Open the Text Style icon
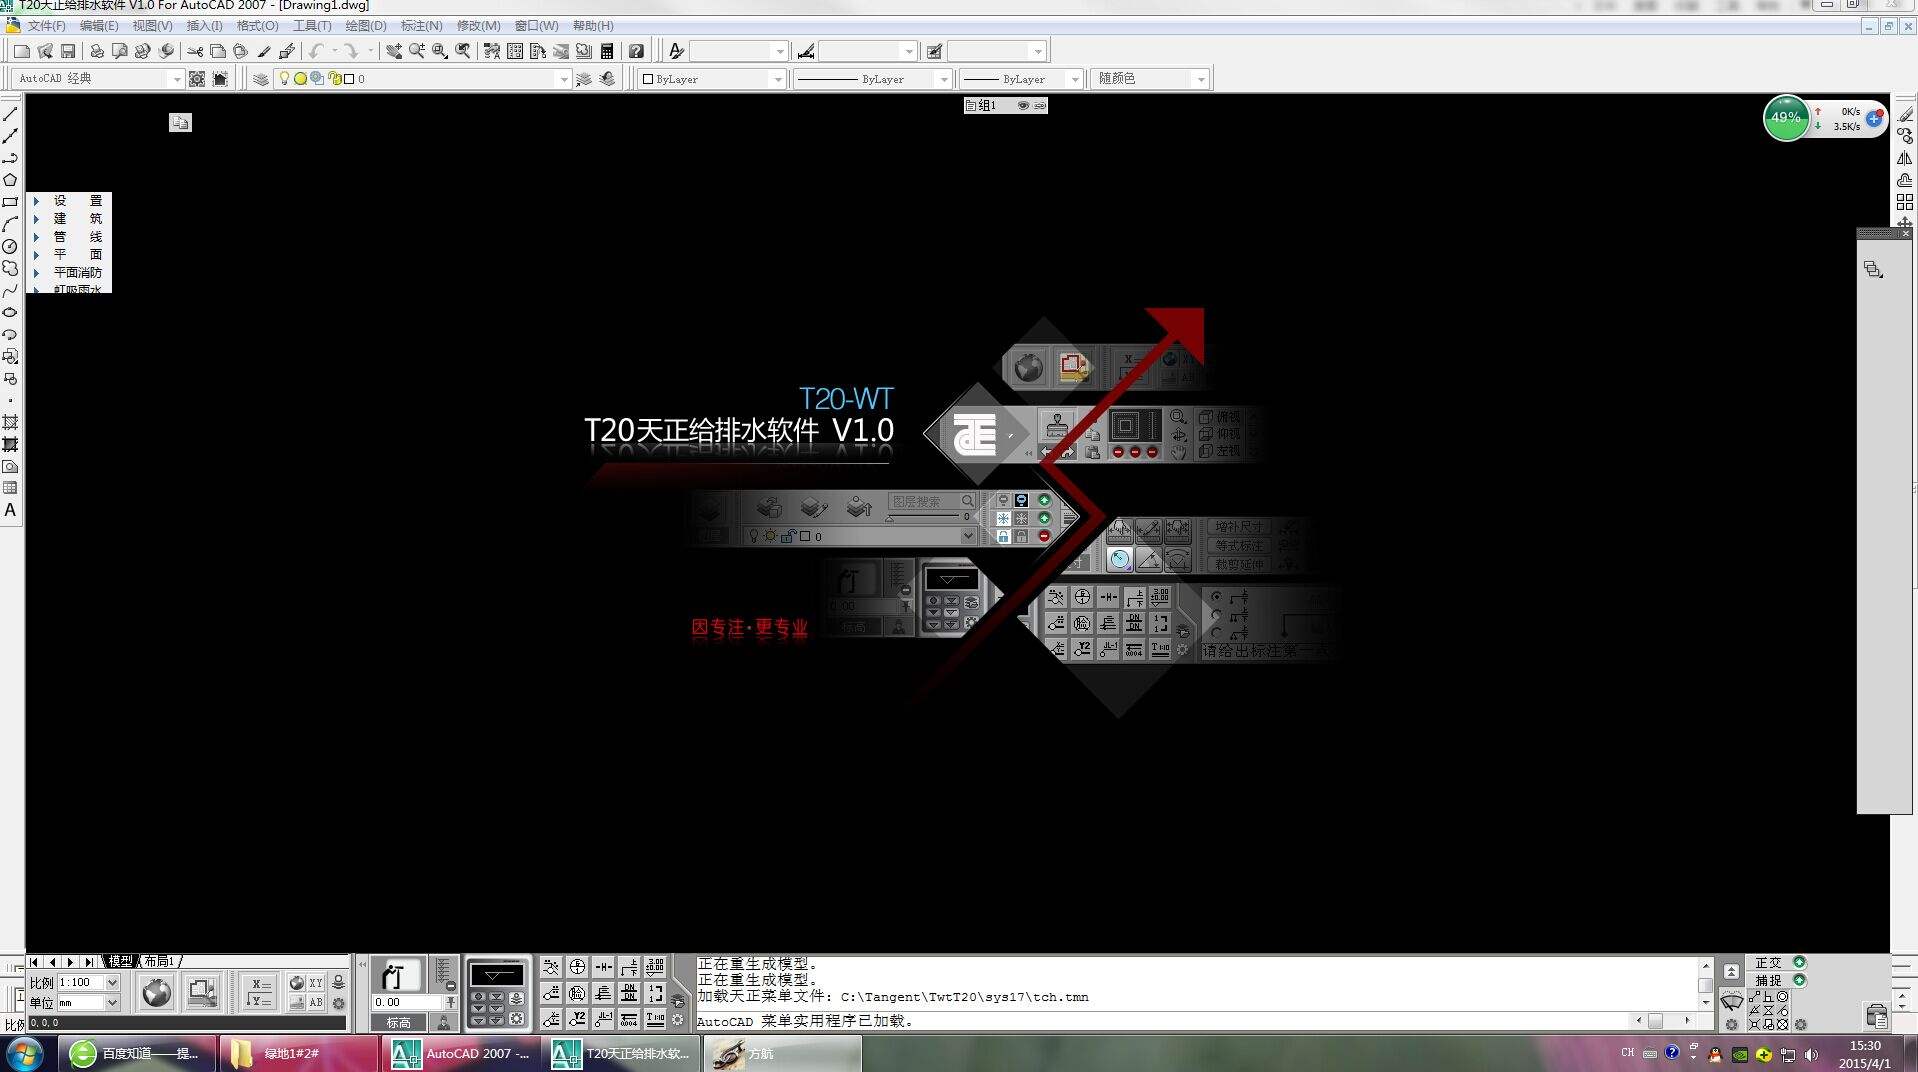The width and height of the screenshot is (1918, 1072). (676, 51)
